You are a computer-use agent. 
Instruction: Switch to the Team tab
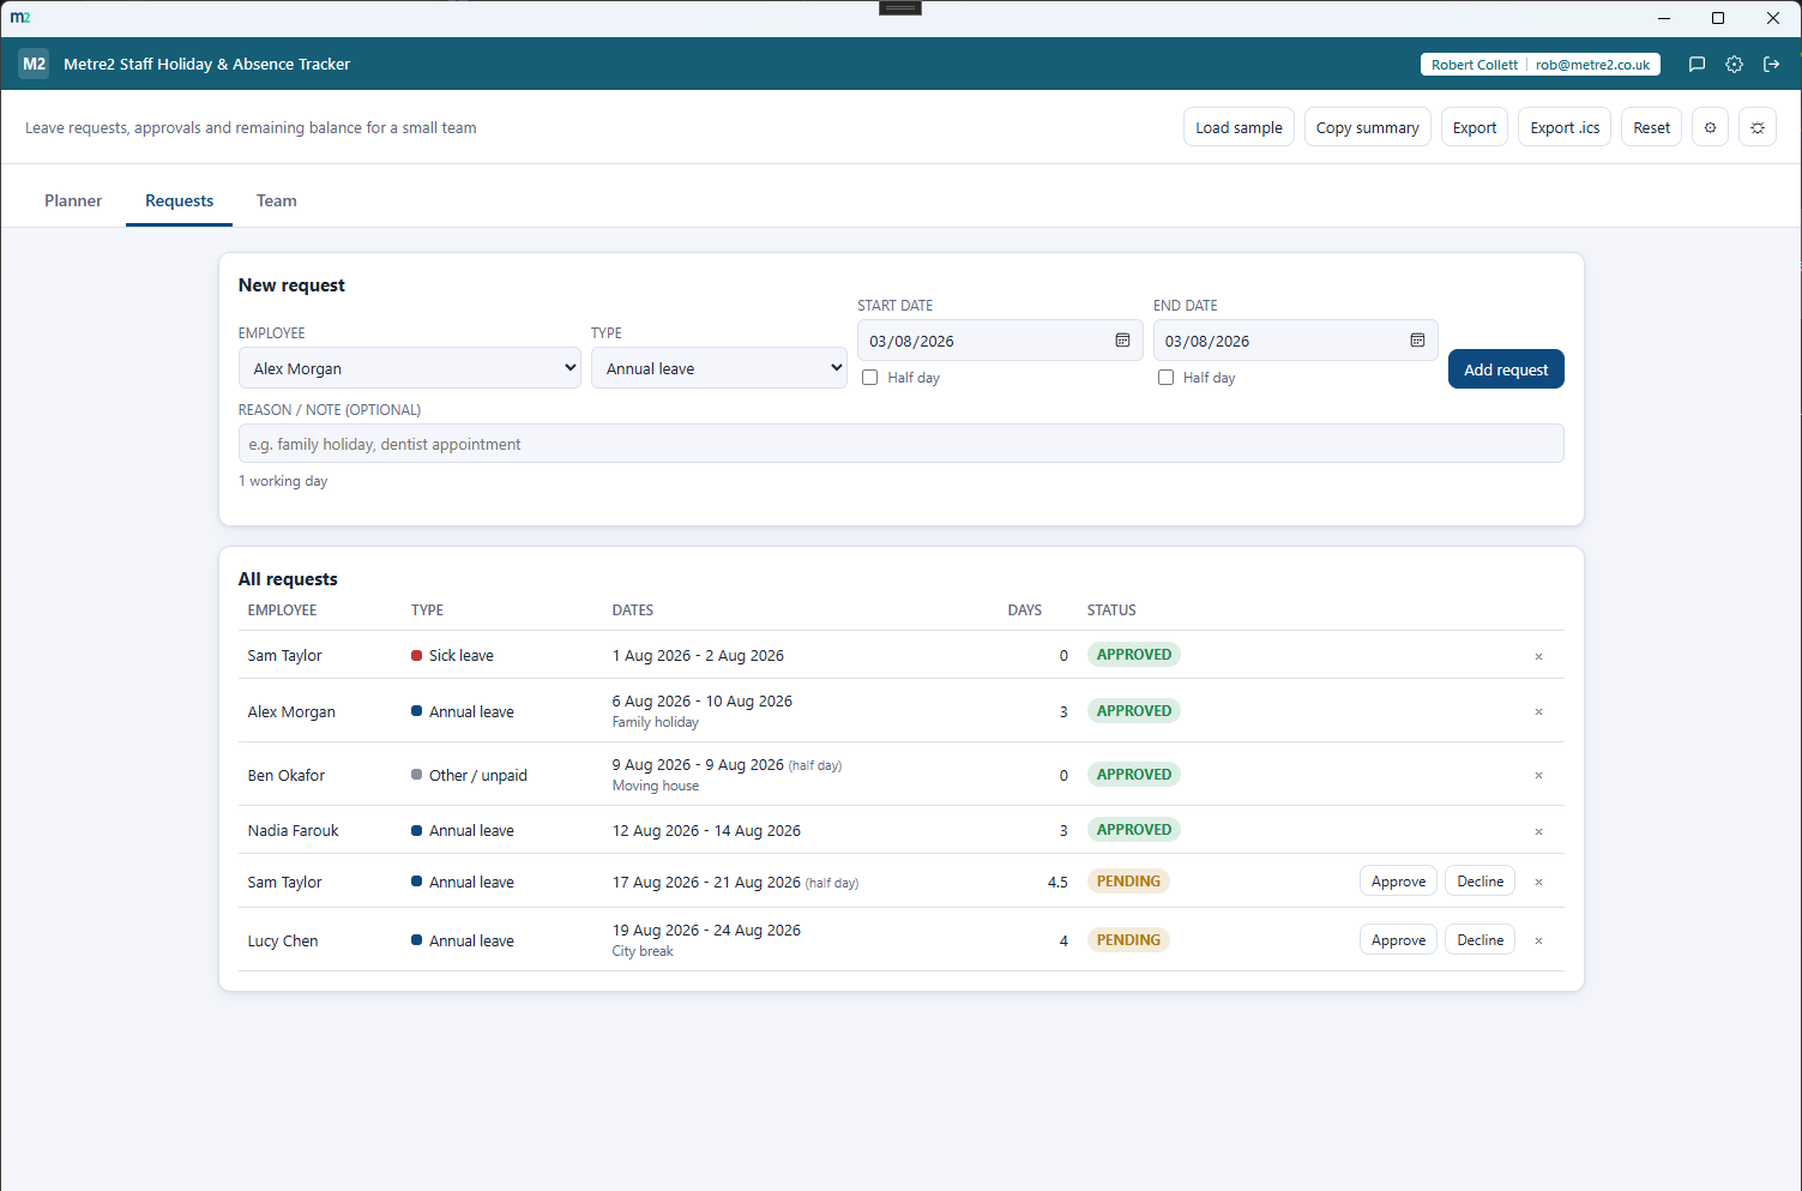pyautogui.click(x=276, y=200)
